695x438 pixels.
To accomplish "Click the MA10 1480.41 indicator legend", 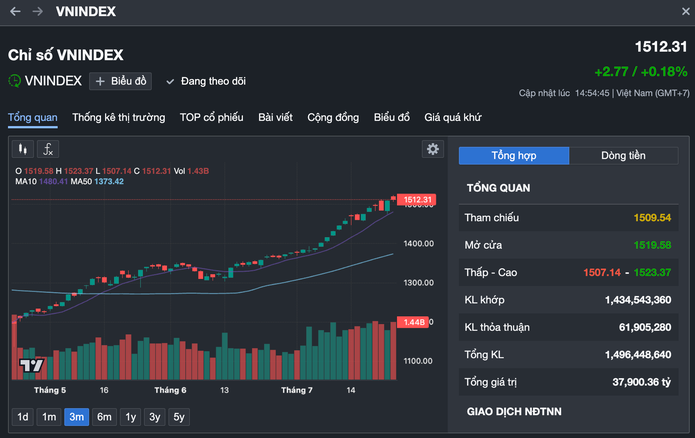I will coord(42,181).
